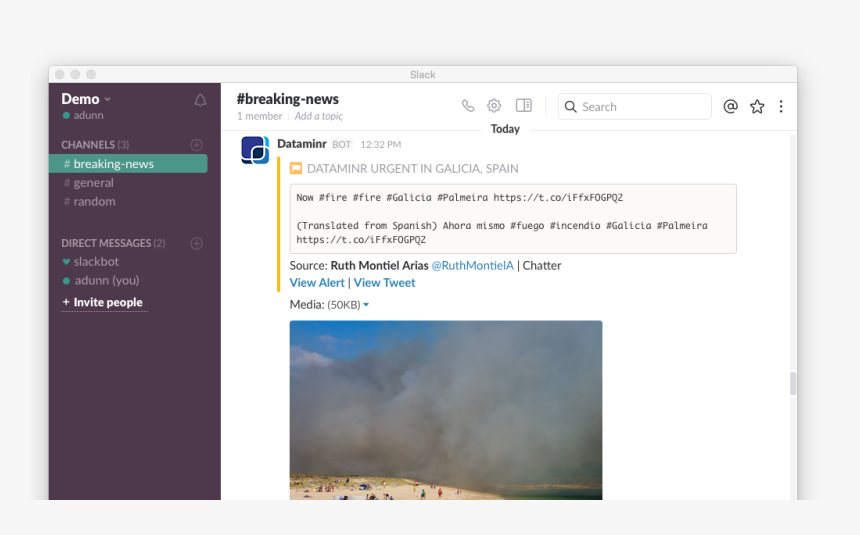Click the translated Spanish tweet text
The height and width of the screenshot is (535, 860).
pos(502,233)
